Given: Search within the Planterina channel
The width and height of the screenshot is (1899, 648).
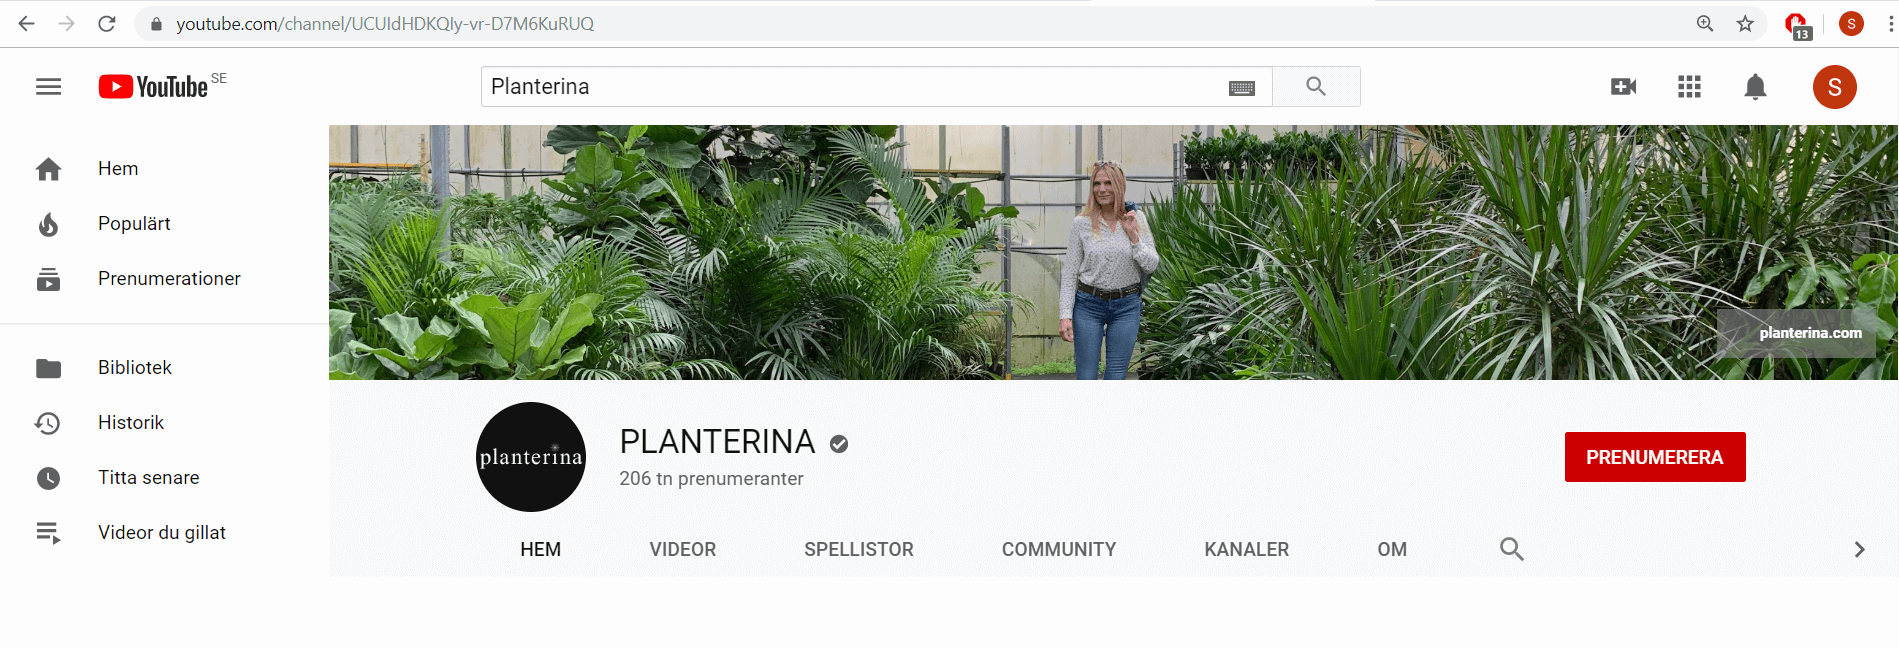Looking at the screenshot, I should (1511, 549).
